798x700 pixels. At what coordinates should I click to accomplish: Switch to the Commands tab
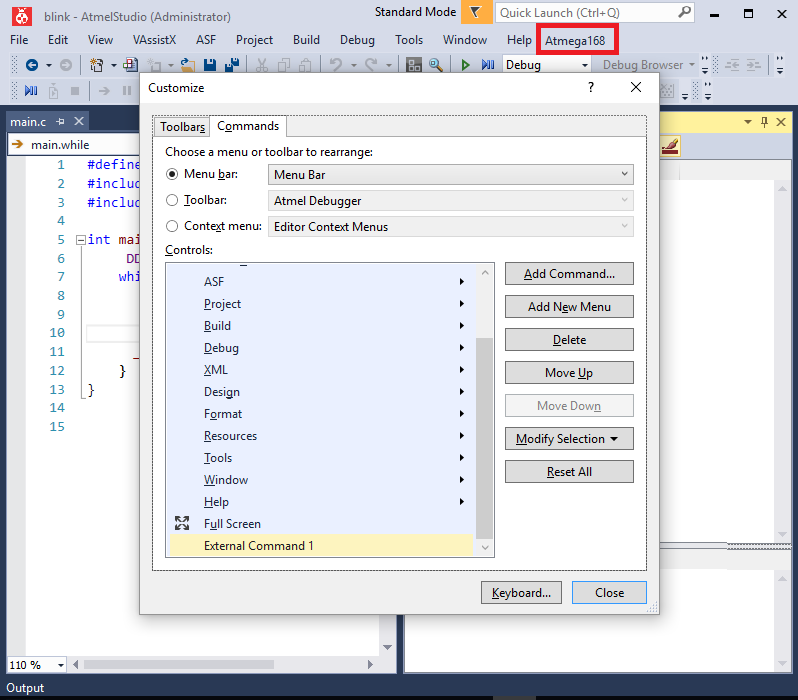point(248,126)
